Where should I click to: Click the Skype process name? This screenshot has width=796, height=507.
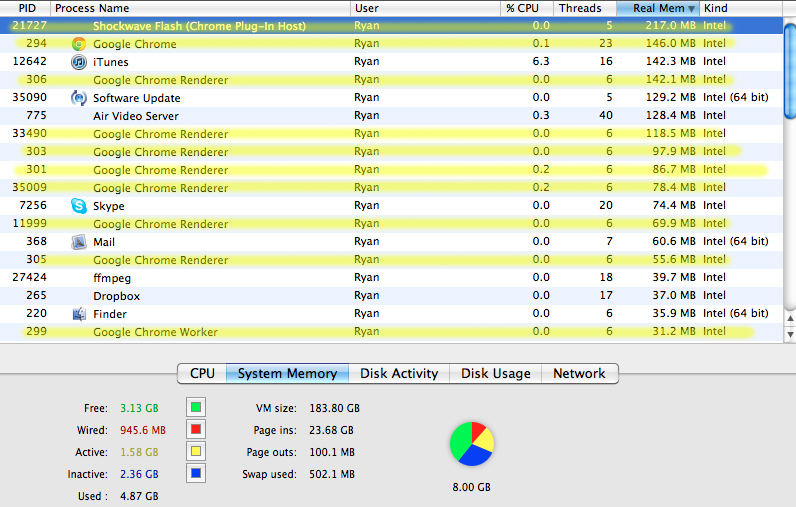pos(109,206)
